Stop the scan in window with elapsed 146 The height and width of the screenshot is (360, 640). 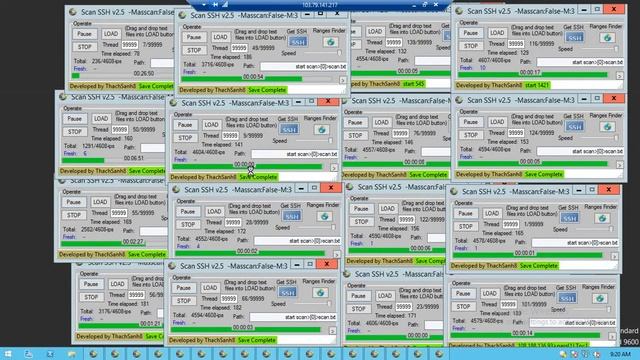[x=355, y=135]
